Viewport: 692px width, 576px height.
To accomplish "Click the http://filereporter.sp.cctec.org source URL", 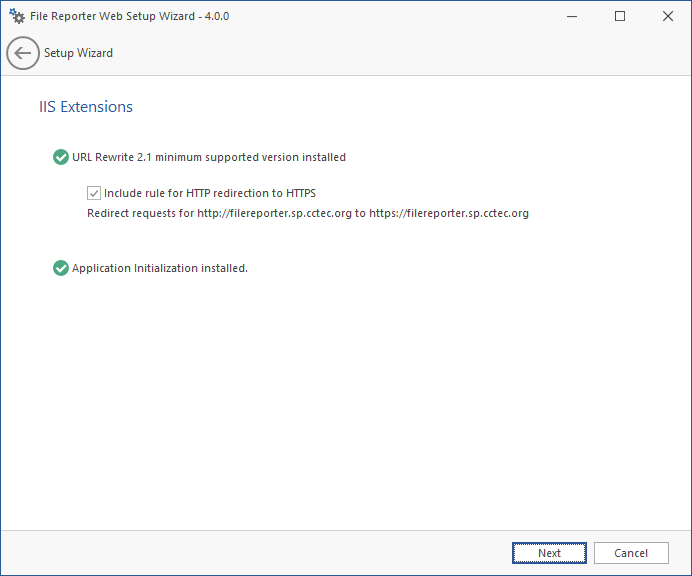I will 274,213.
